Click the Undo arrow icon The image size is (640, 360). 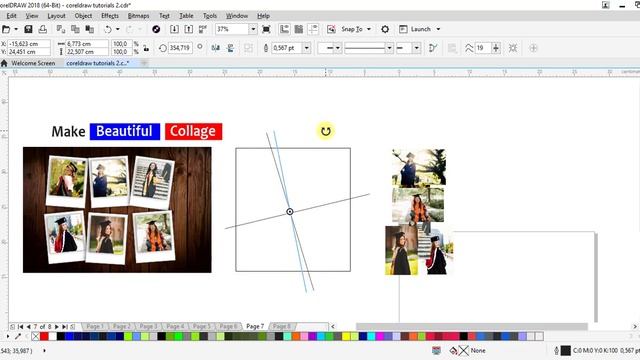point(108,29)
